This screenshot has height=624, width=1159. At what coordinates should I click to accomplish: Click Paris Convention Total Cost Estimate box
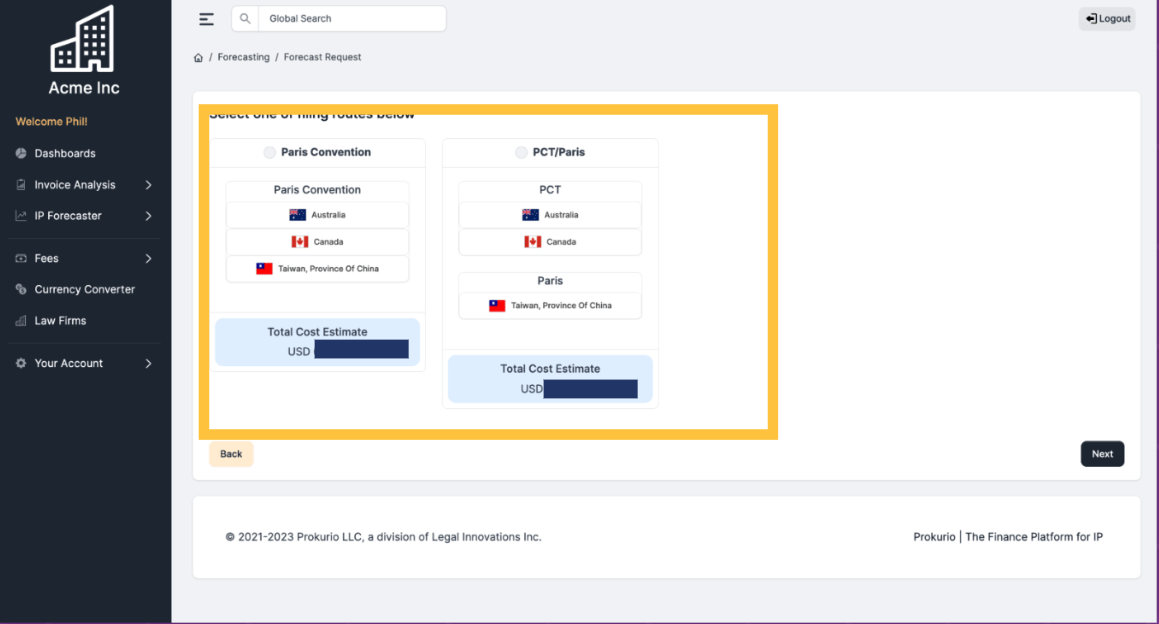(x=317, y=342)
